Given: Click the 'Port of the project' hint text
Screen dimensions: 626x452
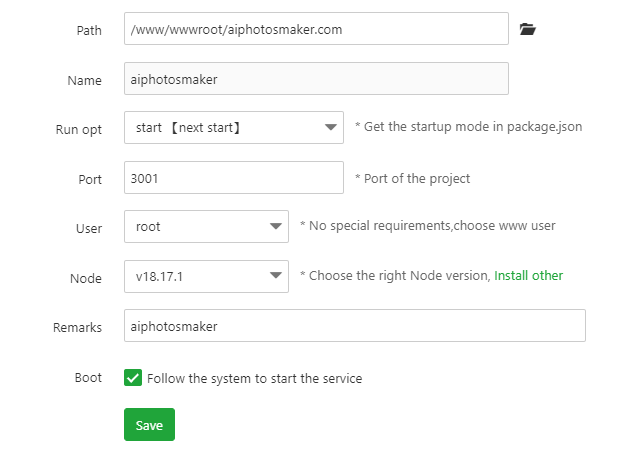Looking at the screenshot, I should [412, 179].
